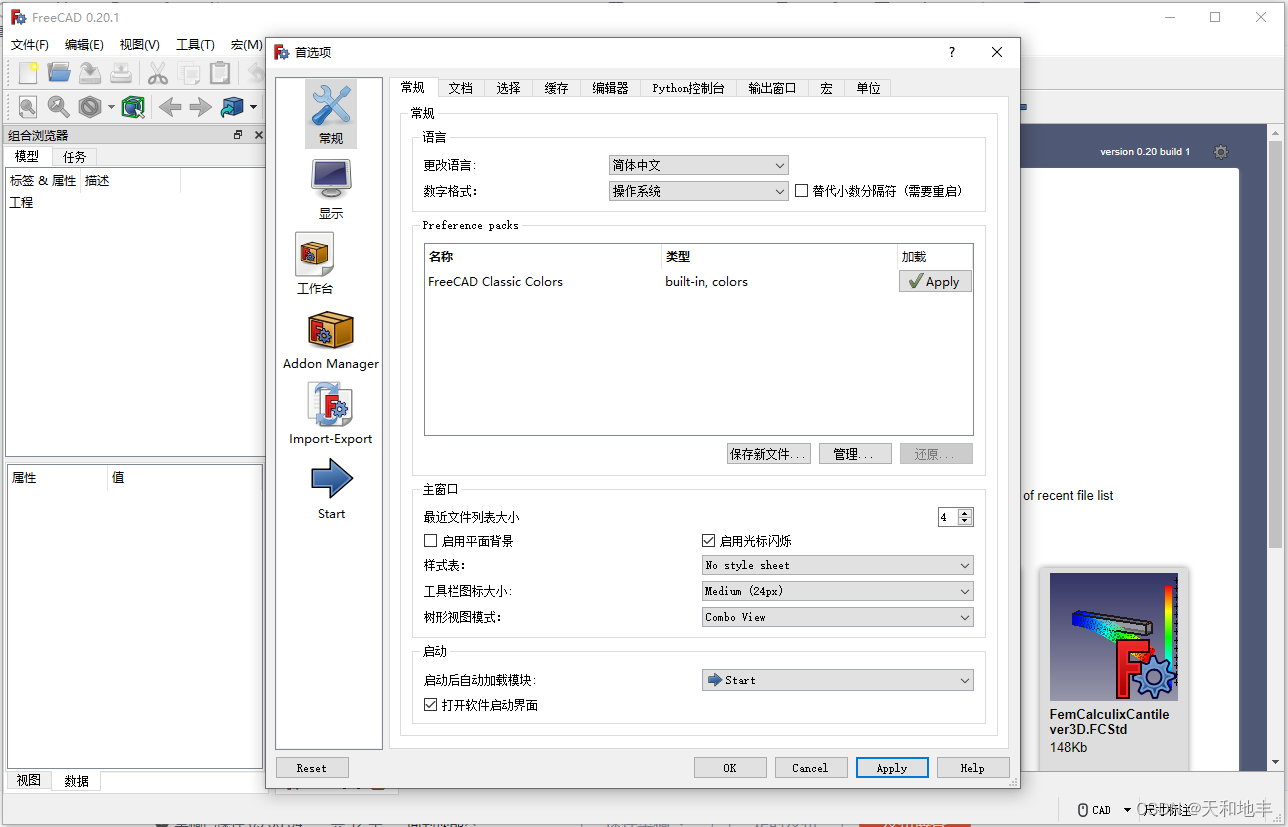Switch to the 输出窗口 tab

772,88
